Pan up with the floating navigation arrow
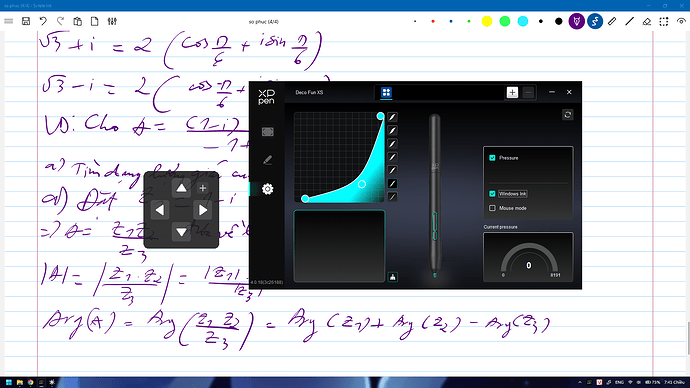This screenshot has height=388, width=690. click(x=181, y=188)
